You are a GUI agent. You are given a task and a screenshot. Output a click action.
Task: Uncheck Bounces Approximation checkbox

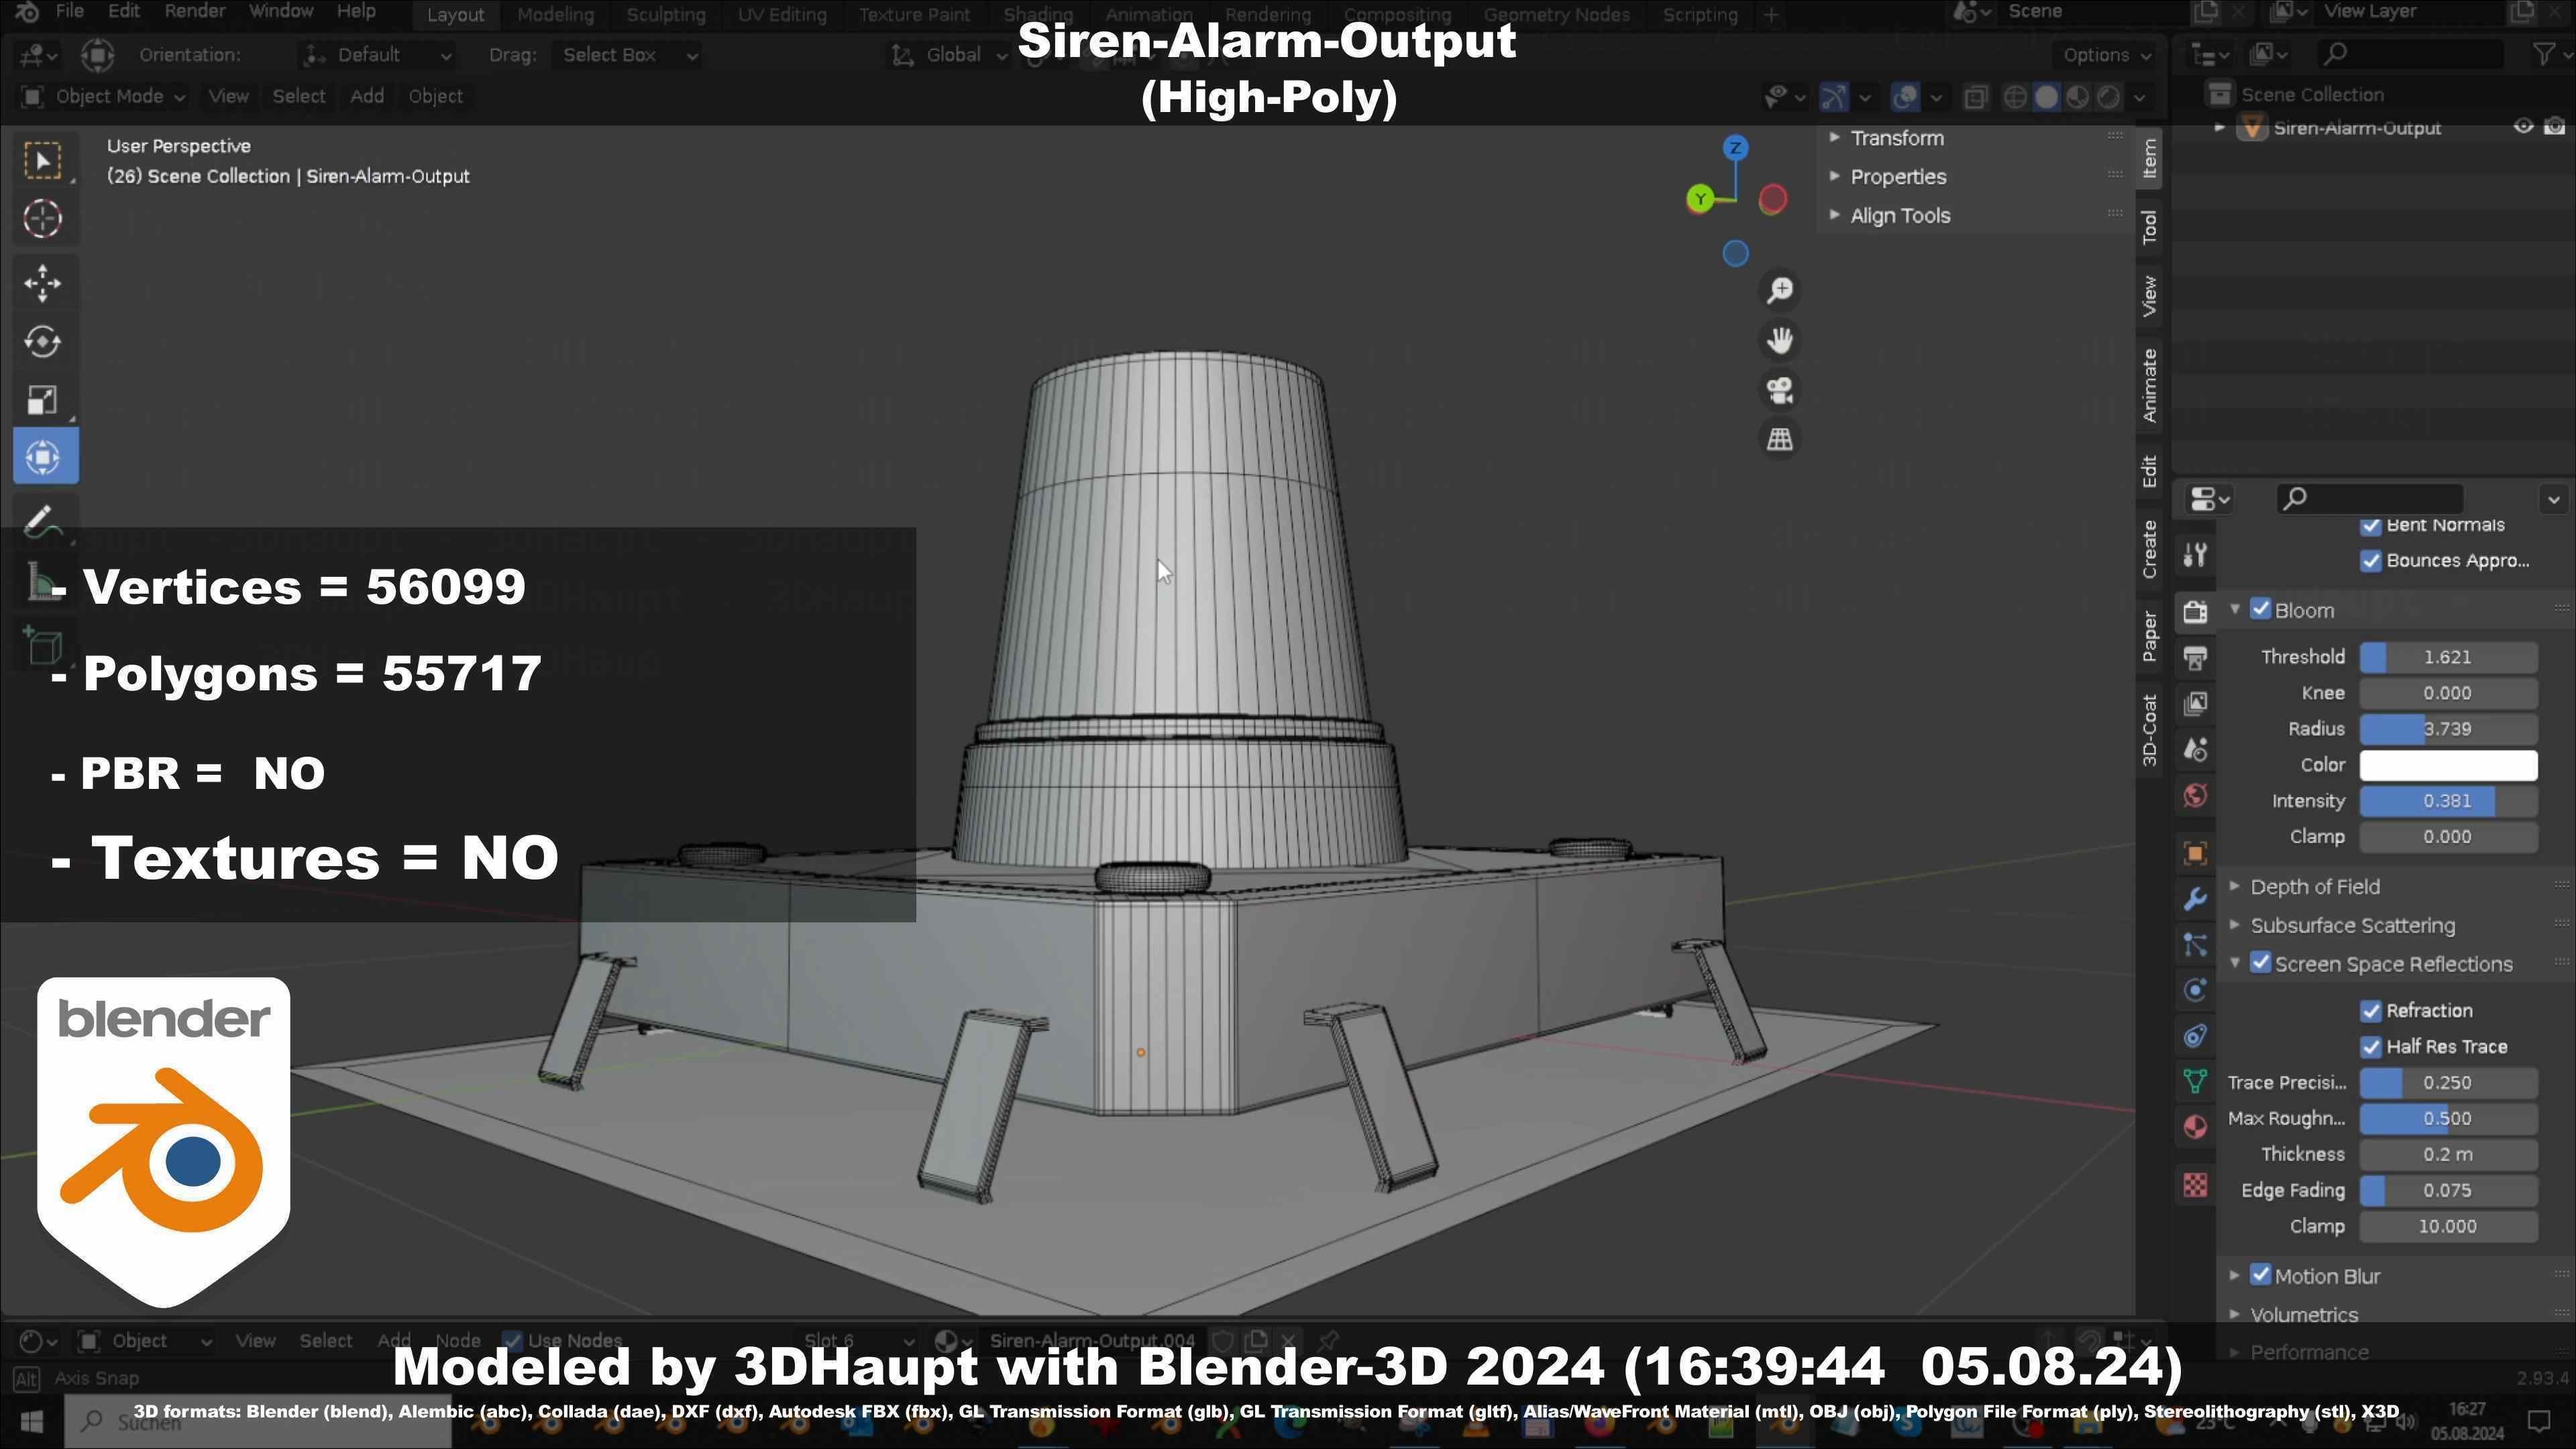pyautogui.click(x=2371, y=560)
